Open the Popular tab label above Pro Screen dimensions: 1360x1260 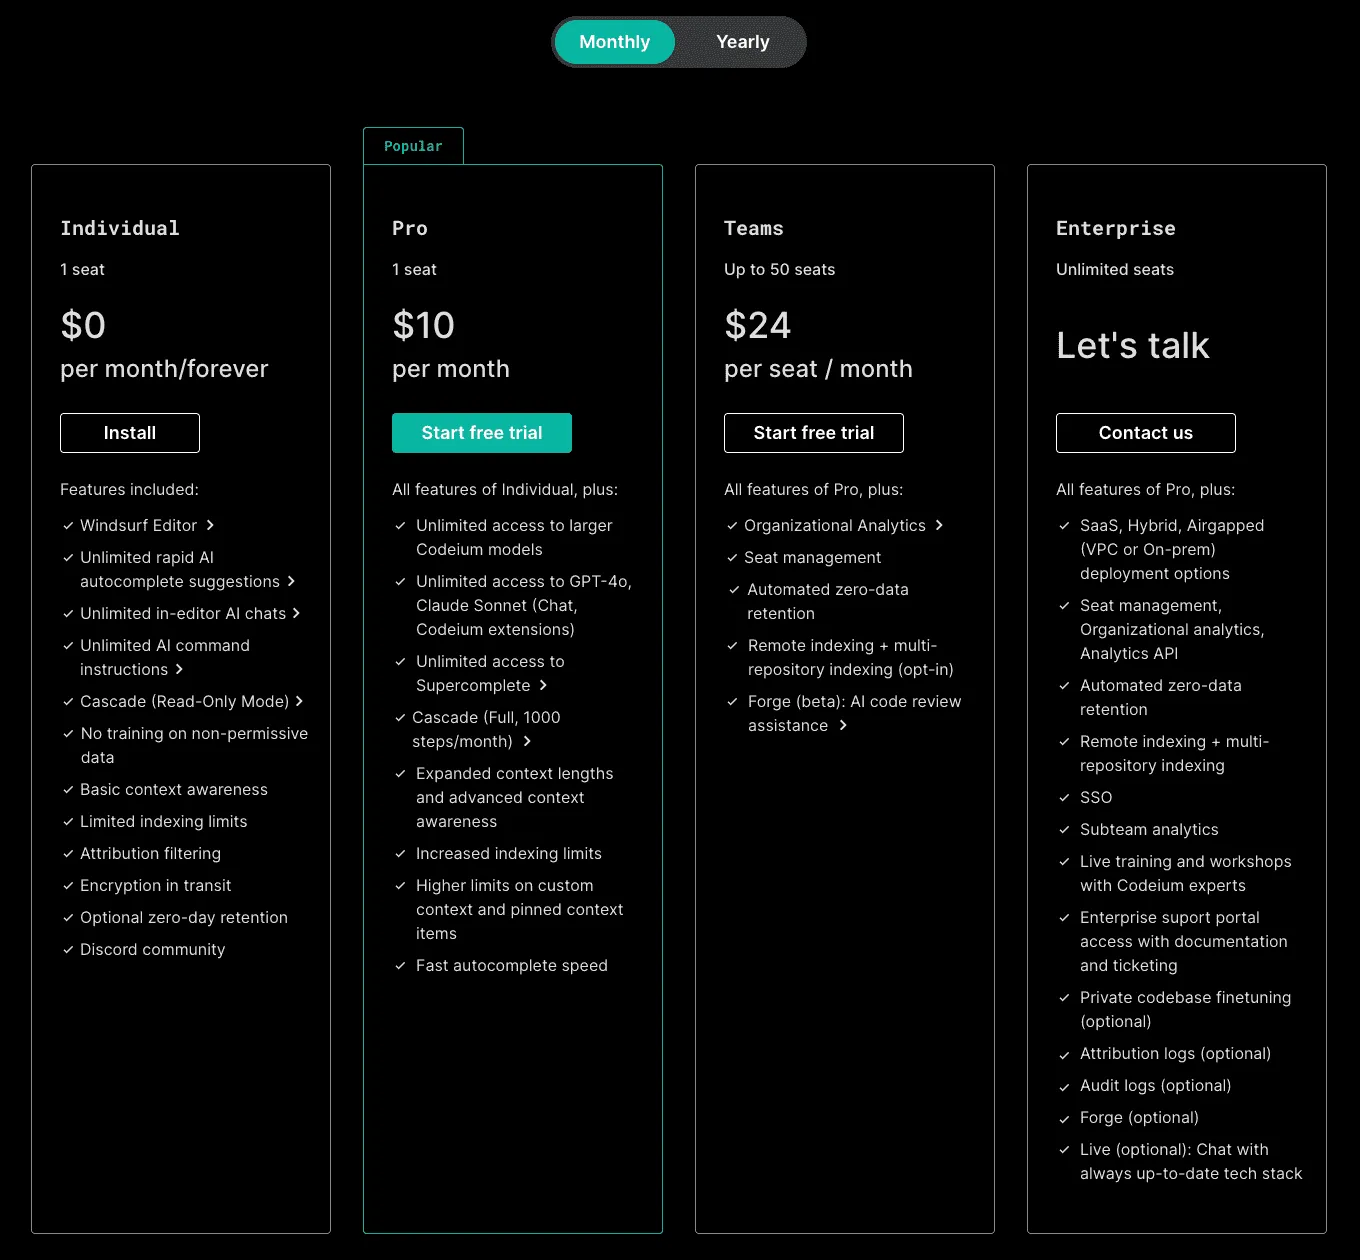coord(413,146)
